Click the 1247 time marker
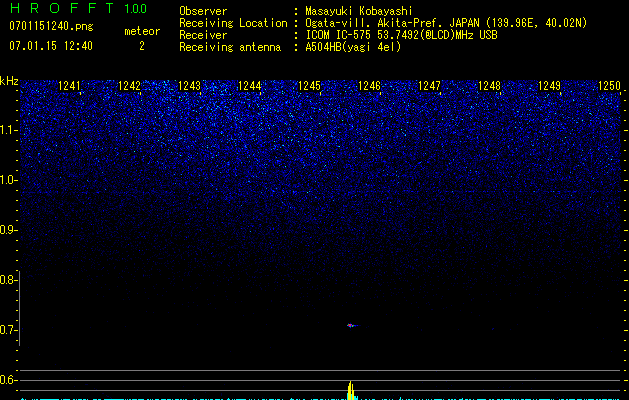This screenshot has width=629, height=400. pos(429,86)
